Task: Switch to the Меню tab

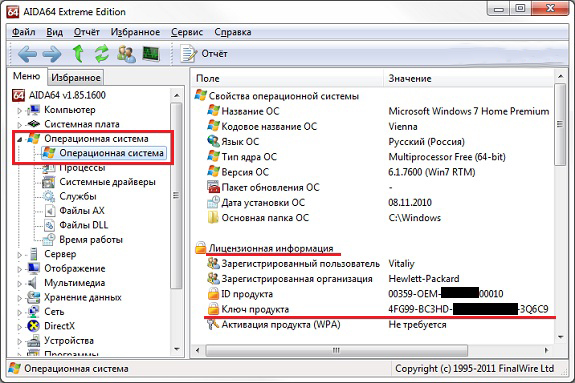Action: (x=26, y=76)
